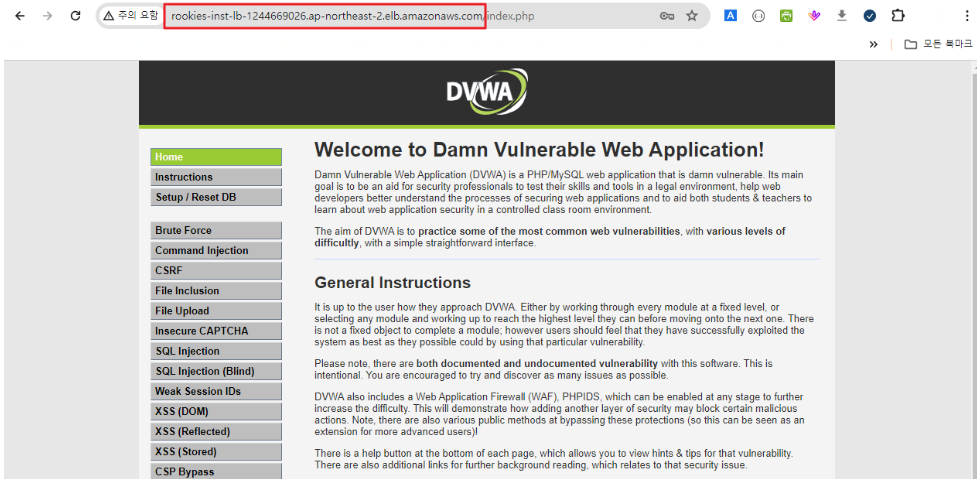Open the Insecure CAPTCHA module

pyautogui.click(x=216, y=331)
